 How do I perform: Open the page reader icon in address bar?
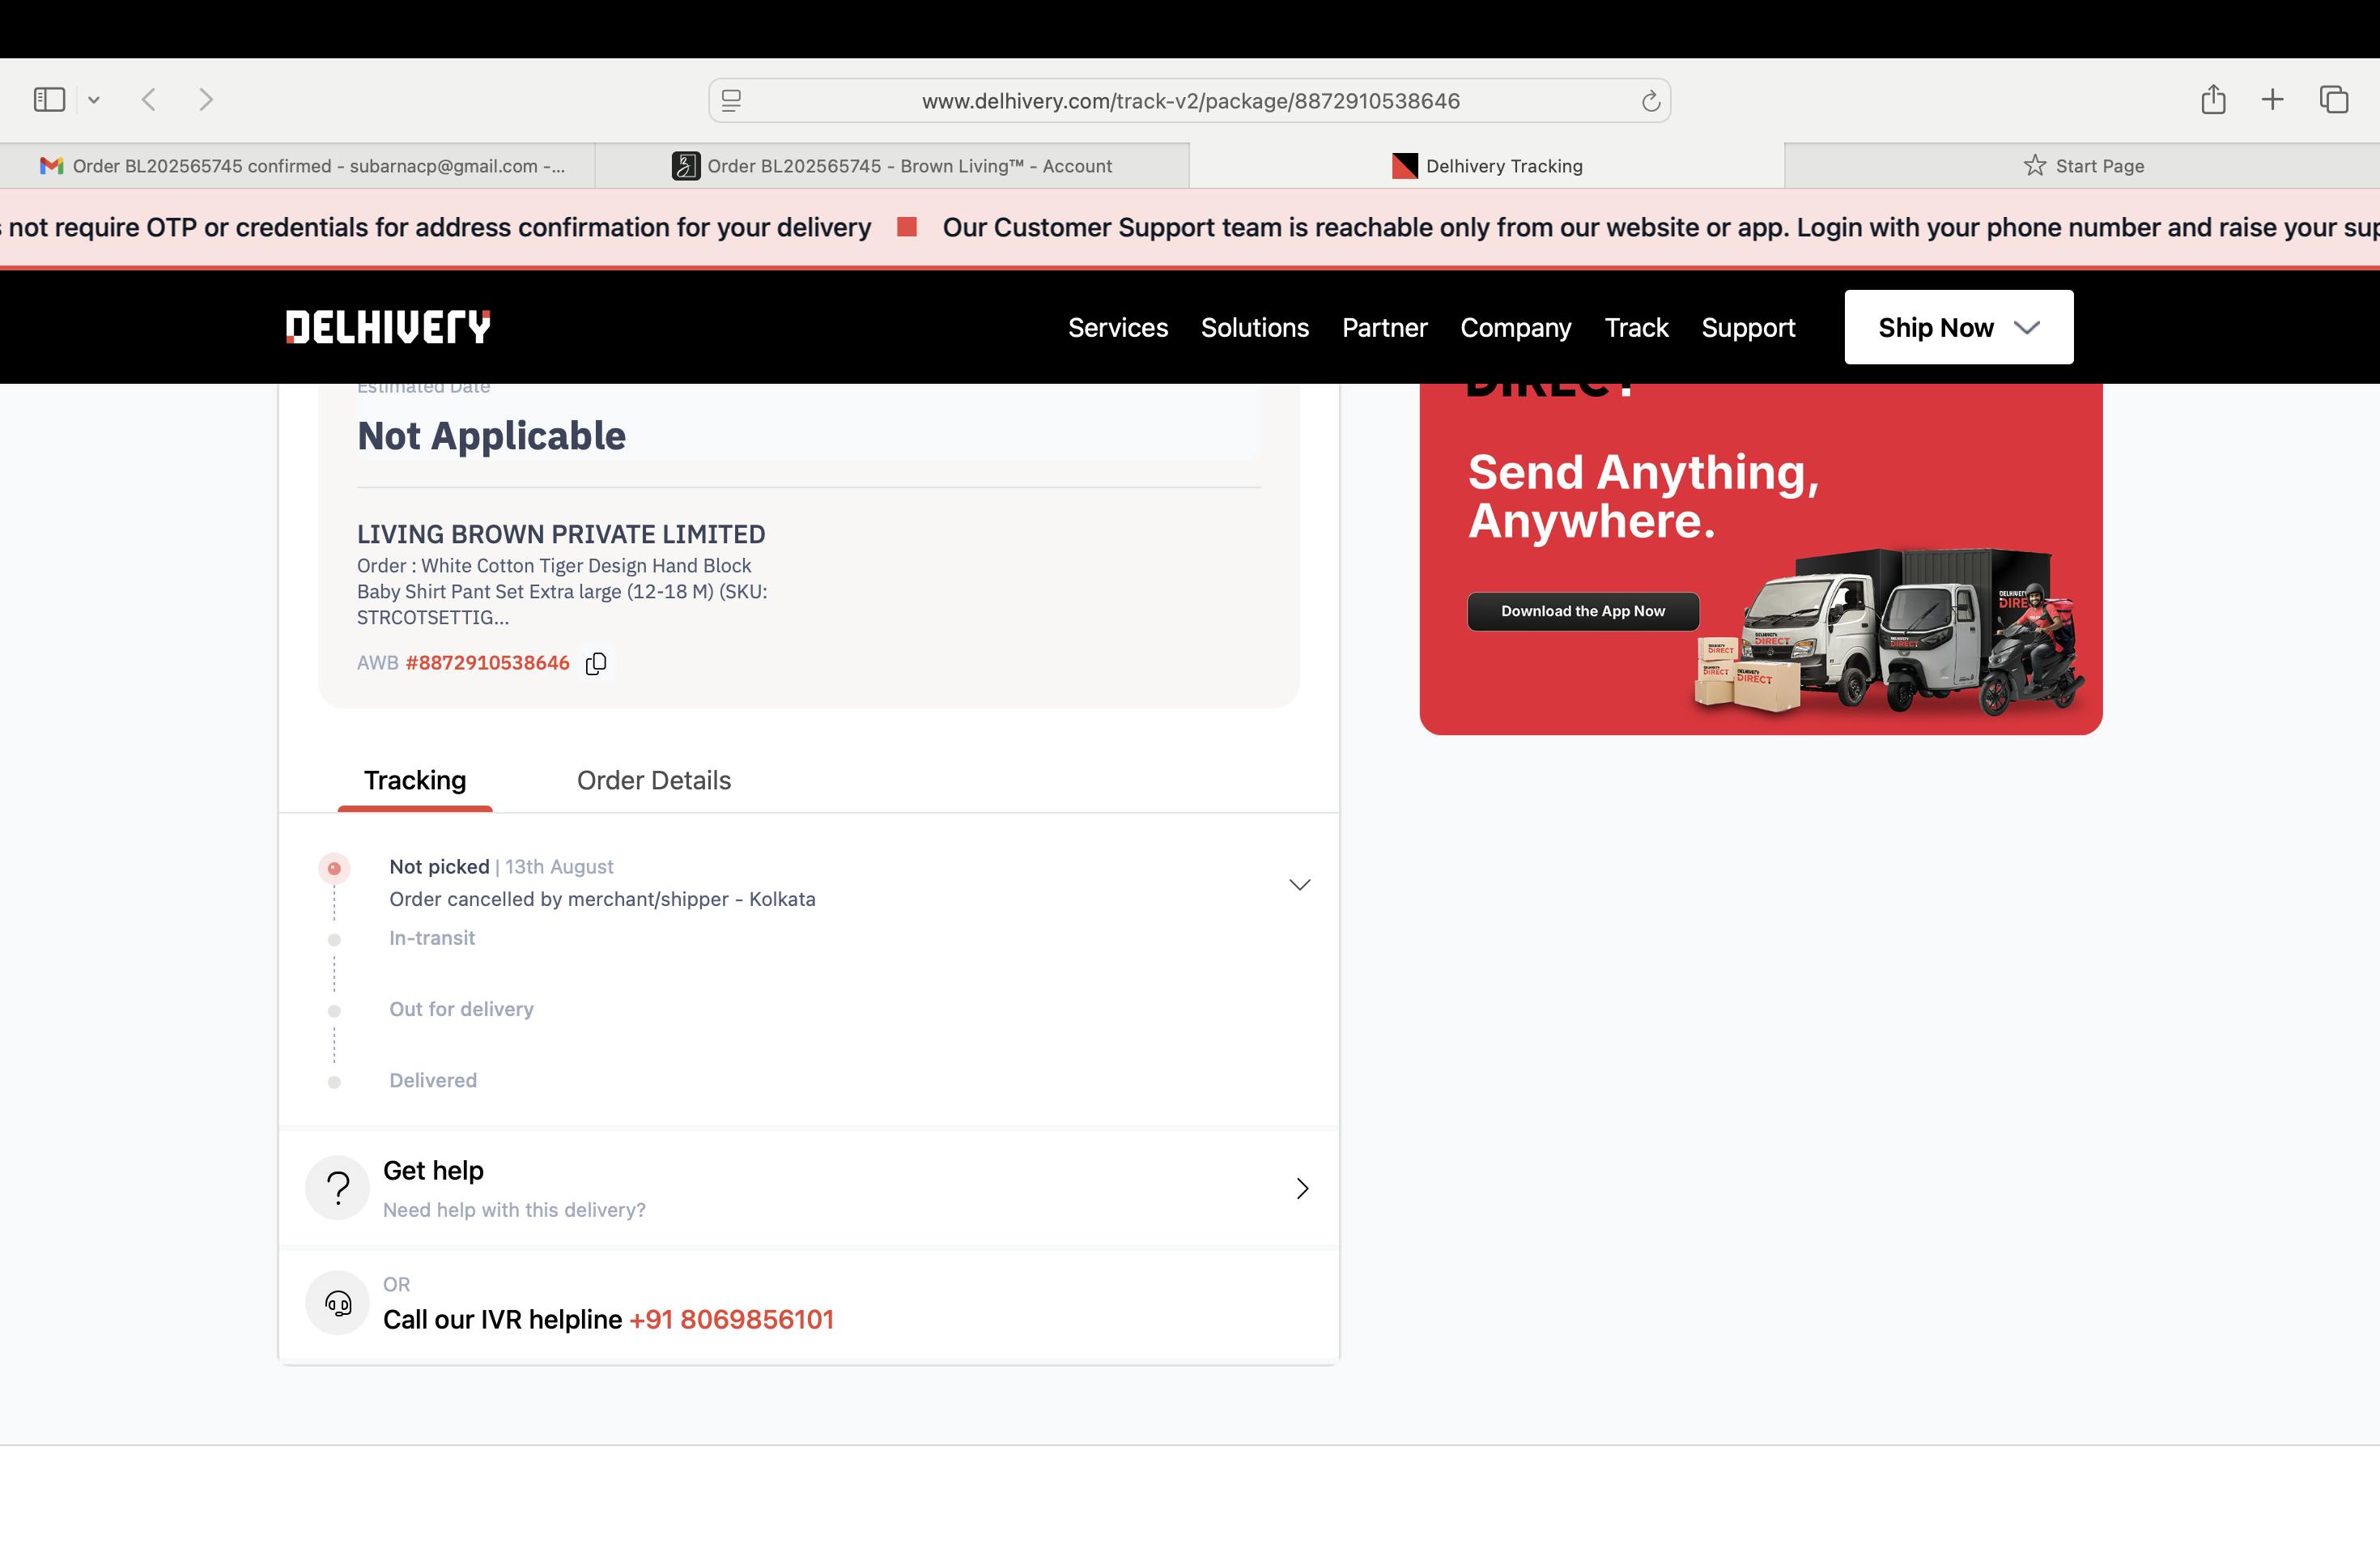tap(732, 100)
